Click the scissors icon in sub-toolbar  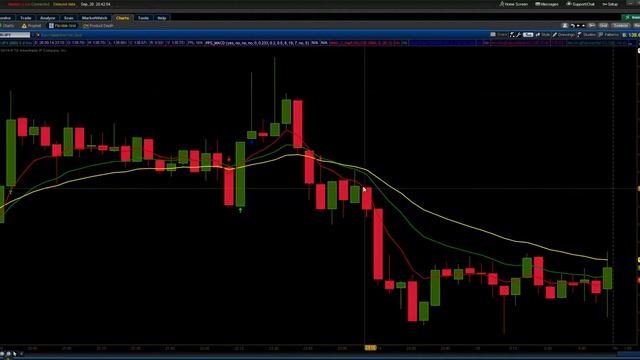[592, 26]
